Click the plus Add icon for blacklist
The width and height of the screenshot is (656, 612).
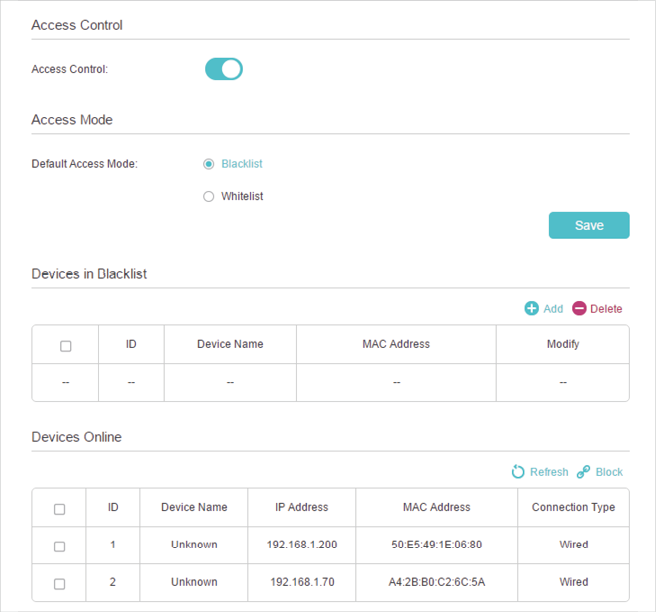click(531, 309)
